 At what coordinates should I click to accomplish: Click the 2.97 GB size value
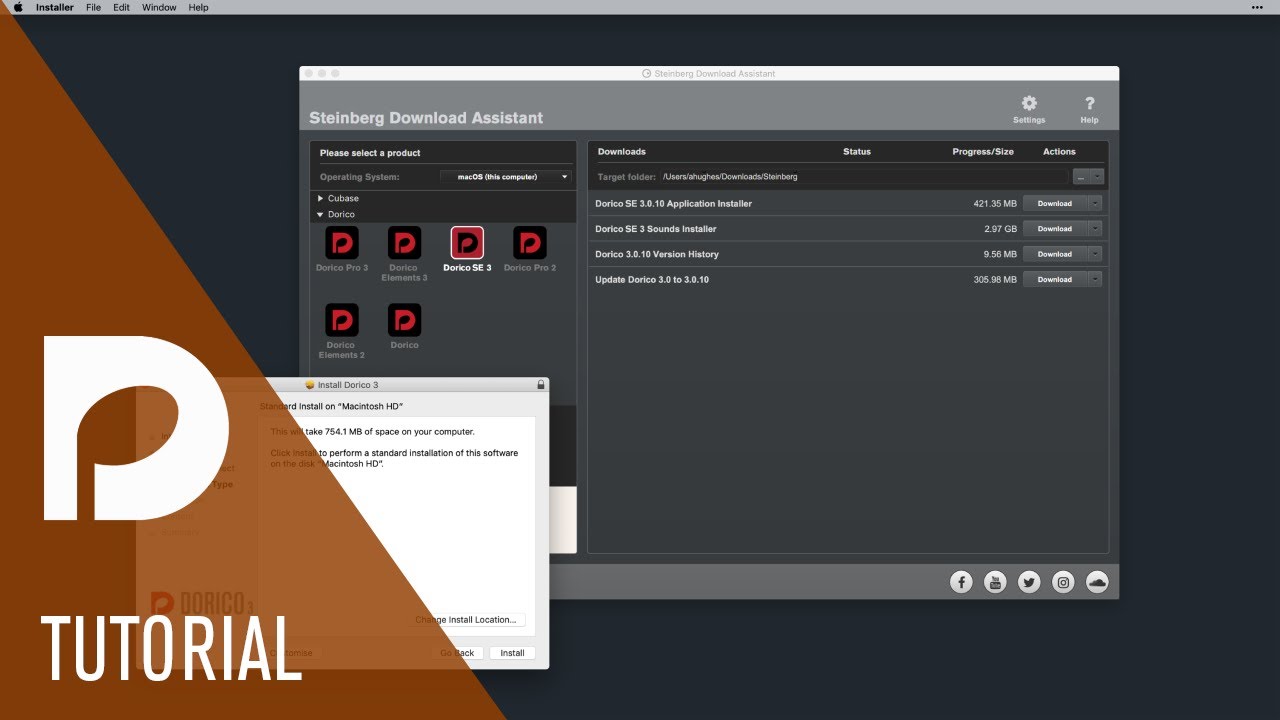point(1000,229)
